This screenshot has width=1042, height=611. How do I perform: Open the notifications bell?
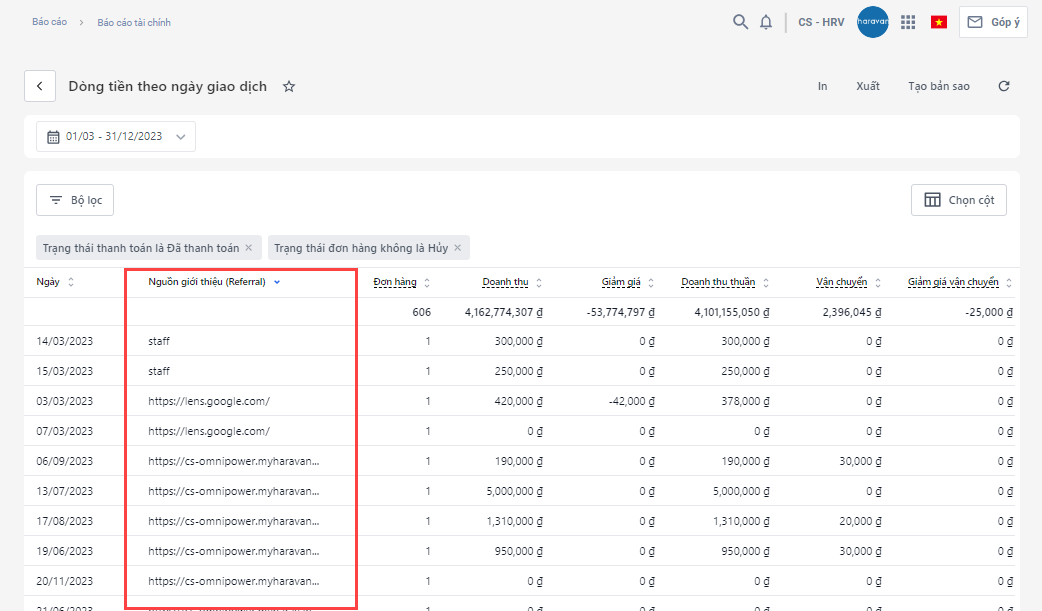pos(766,22)
